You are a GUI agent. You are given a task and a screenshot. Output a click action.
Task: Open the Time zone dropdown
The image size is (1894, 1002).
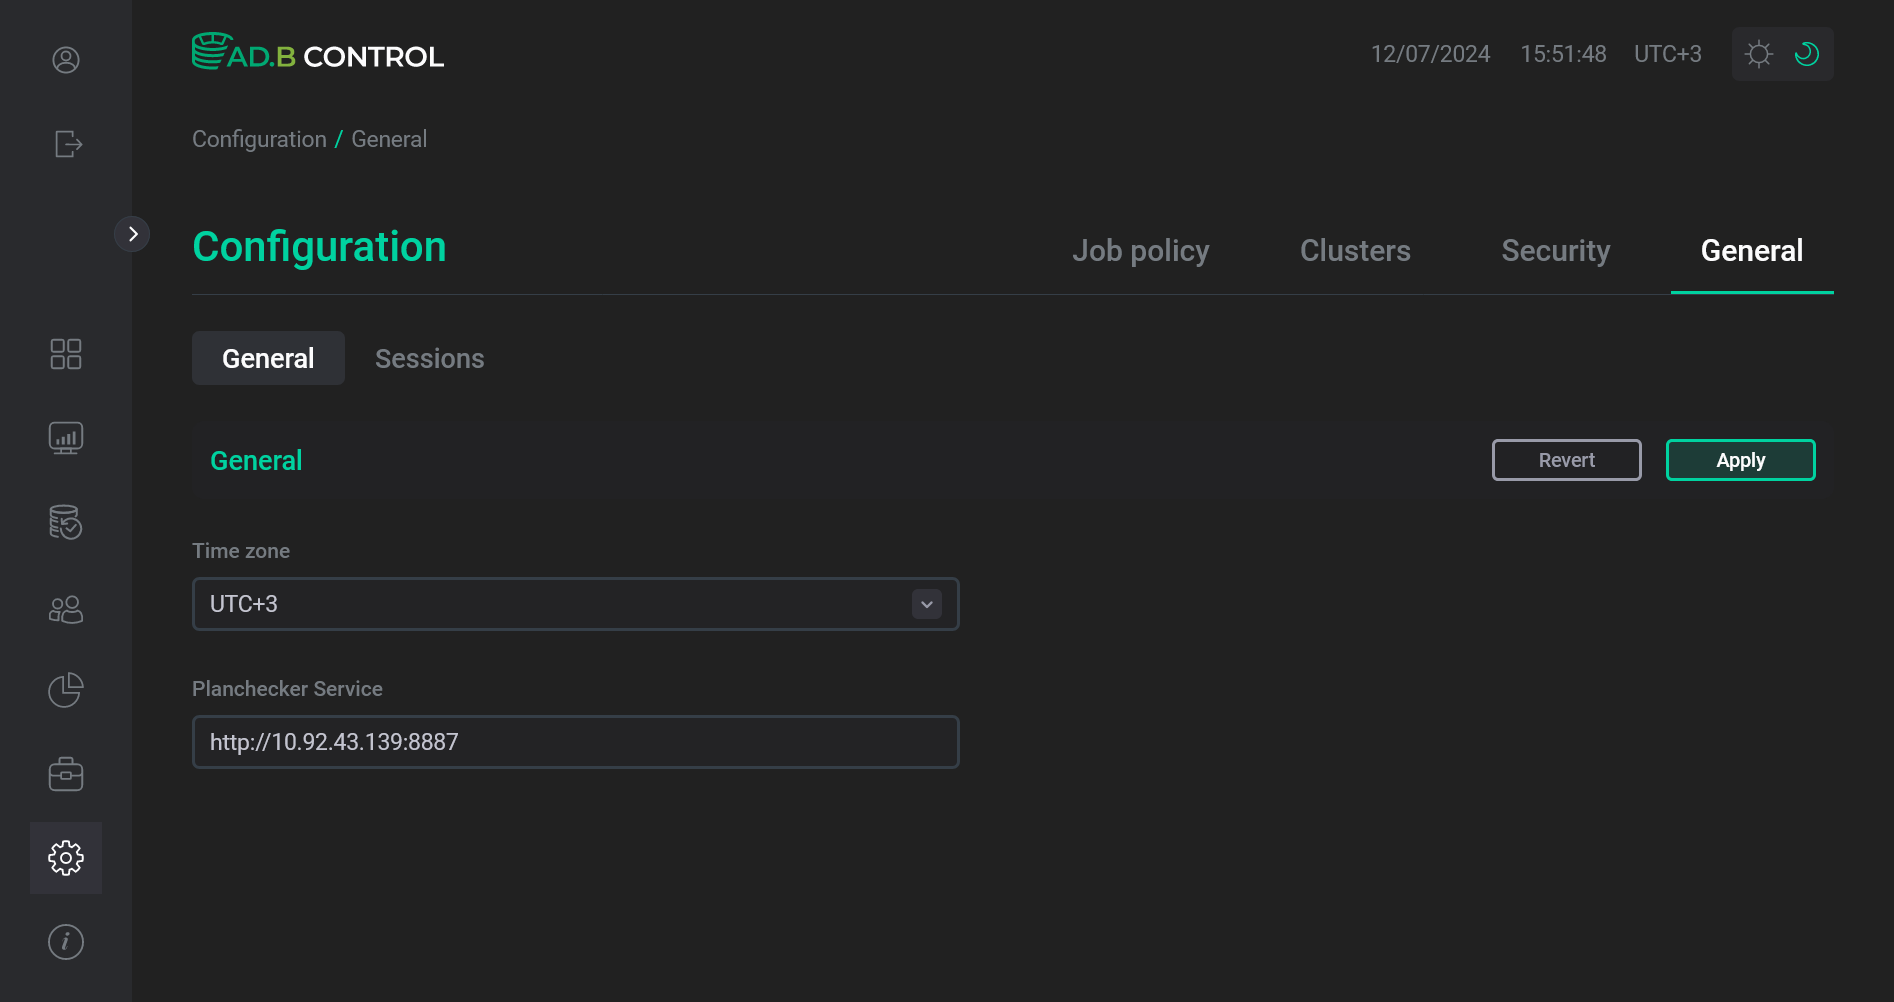tap(575, 604)
